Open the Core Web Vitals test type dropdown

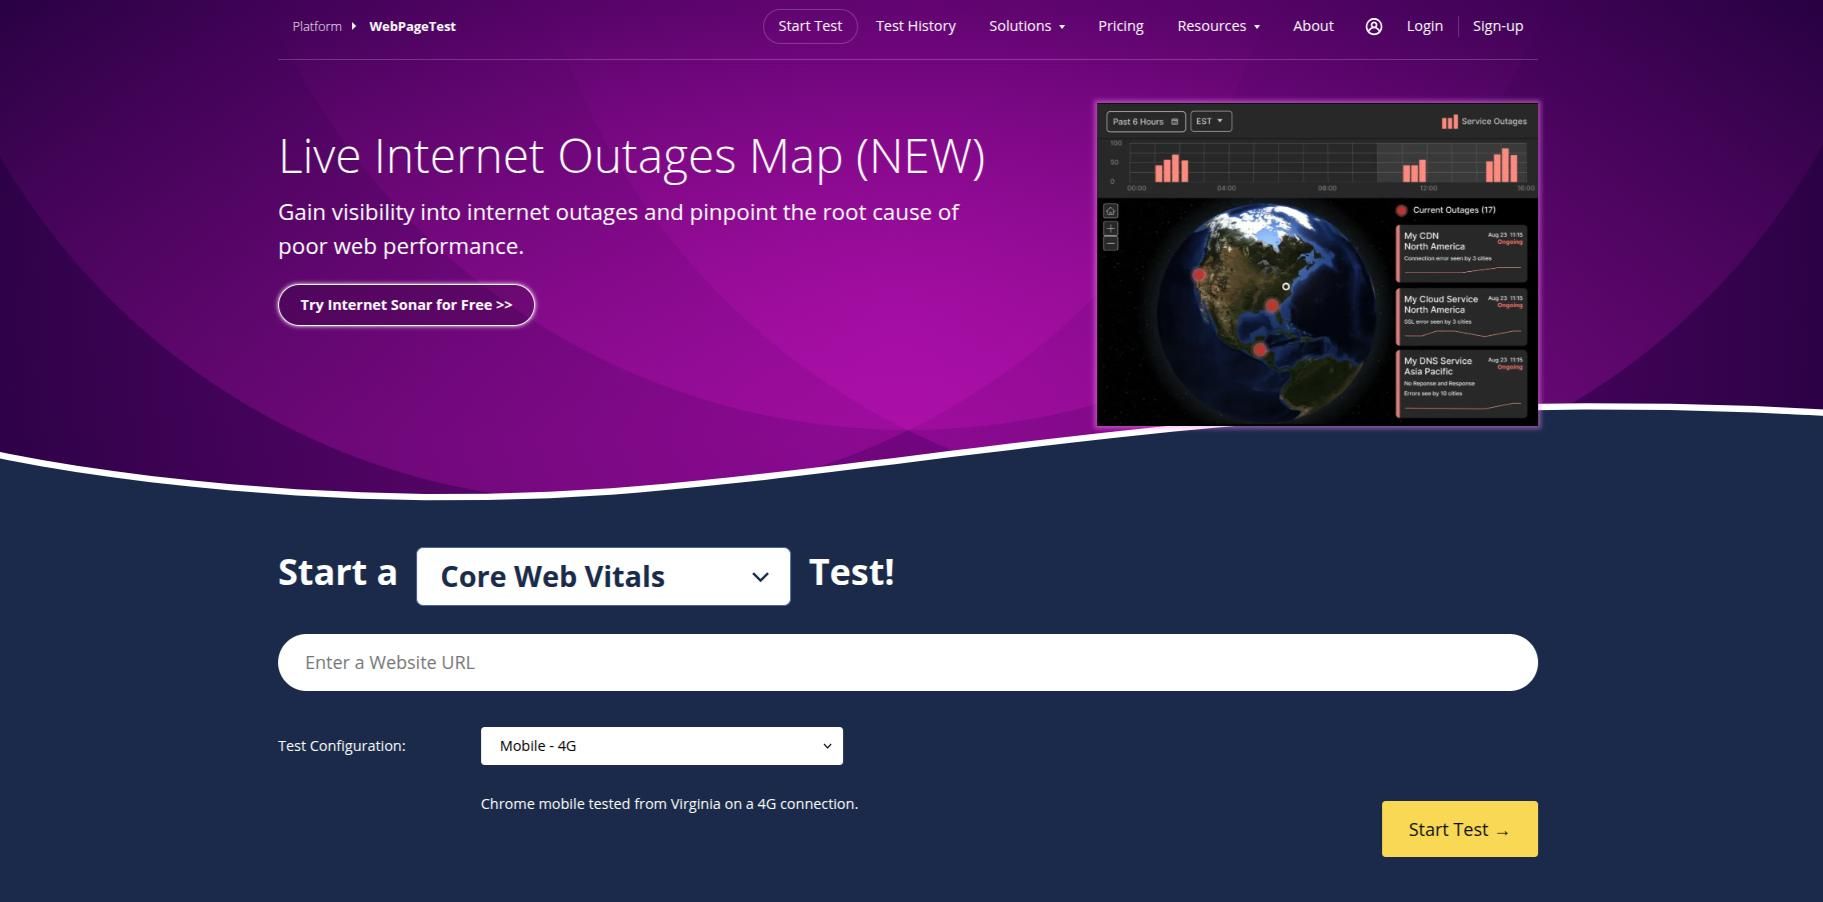click(603, 576)
